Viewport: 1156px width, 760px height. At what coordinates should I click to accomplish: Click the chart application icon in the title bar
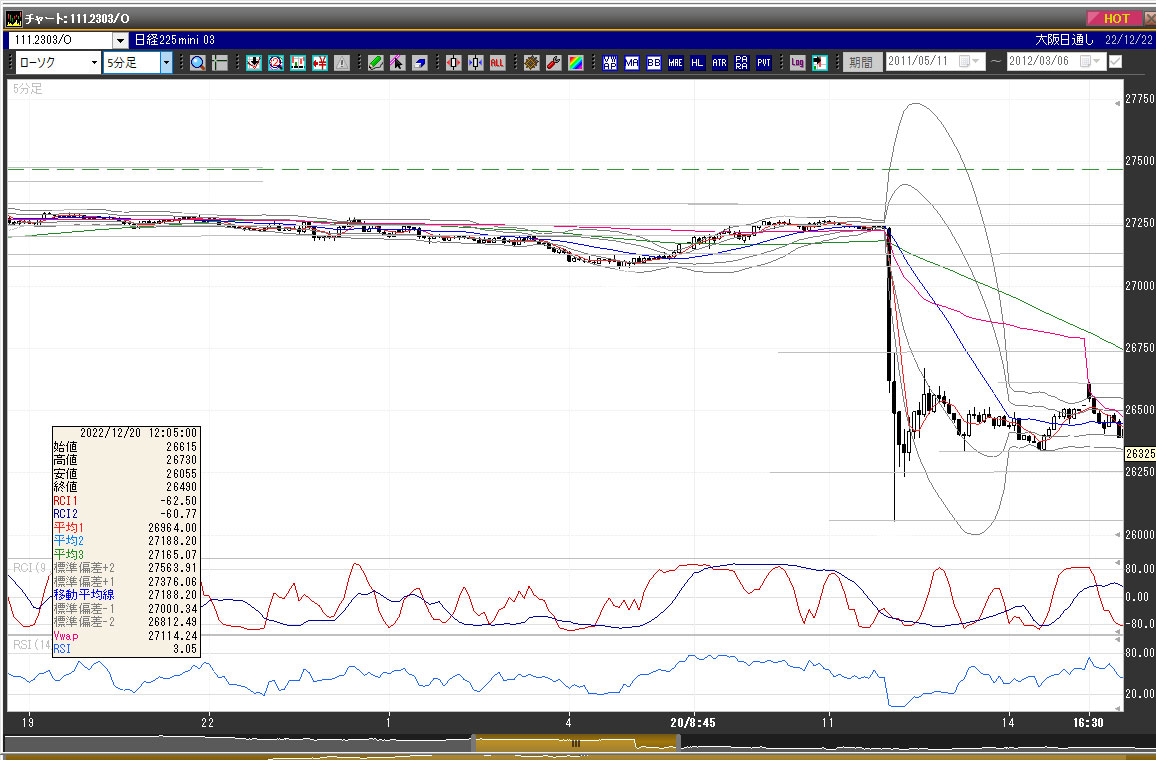13,18
